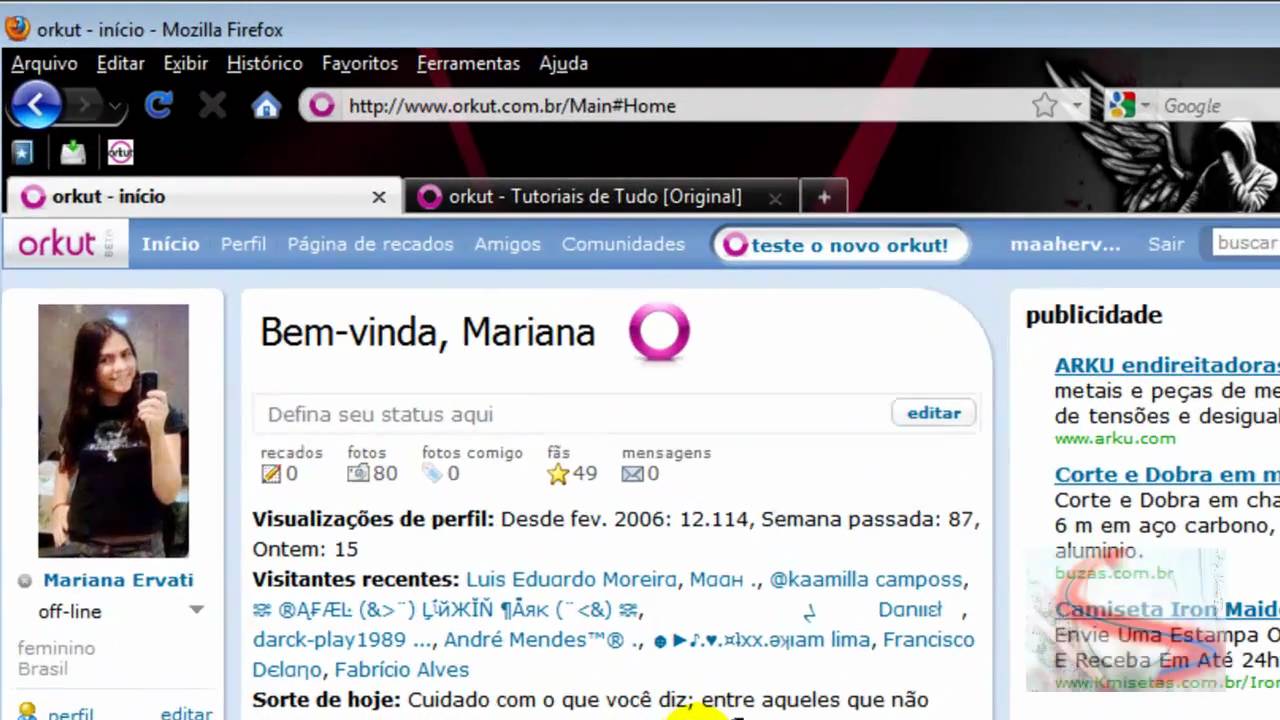1280x720 pixels.
Task: Open visitor @kaamilla camposs profile
Action: point(866,579)
